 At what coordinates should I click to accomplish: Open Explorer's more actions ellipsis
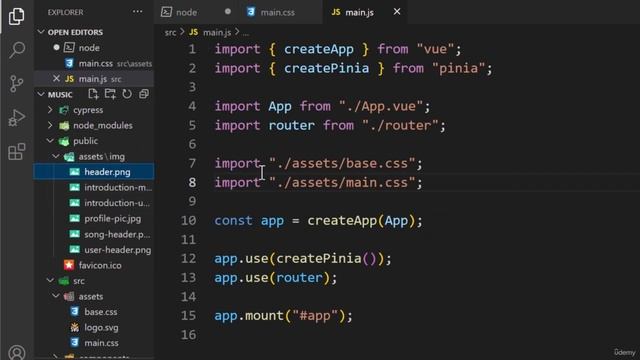[x=138, y=12]
